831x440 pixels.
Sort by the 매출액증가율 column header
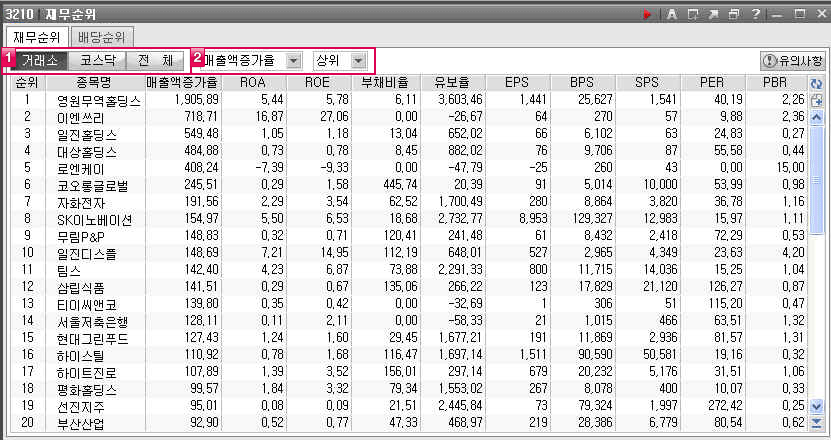tap(183, 83)
